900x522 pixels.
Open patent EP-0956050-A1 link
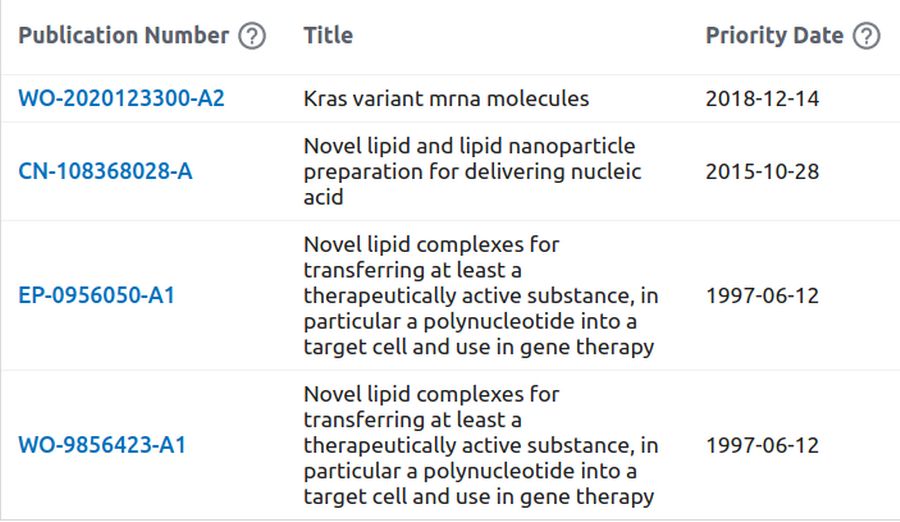96,295
